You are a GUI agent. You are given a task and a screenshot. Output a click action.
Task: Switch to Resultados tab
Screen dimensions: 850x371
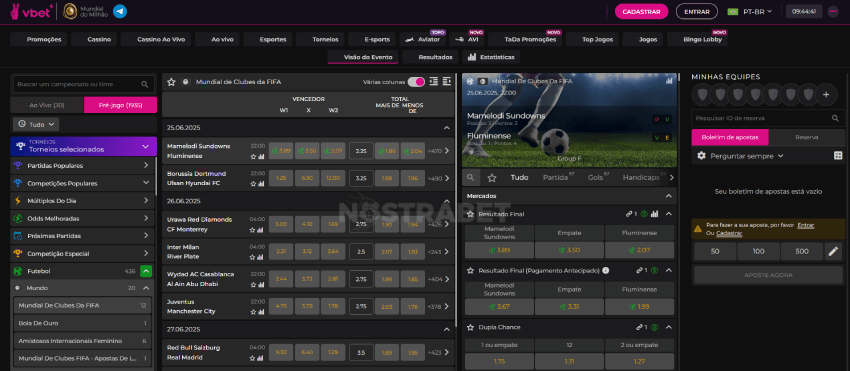[x=431, y=57]
